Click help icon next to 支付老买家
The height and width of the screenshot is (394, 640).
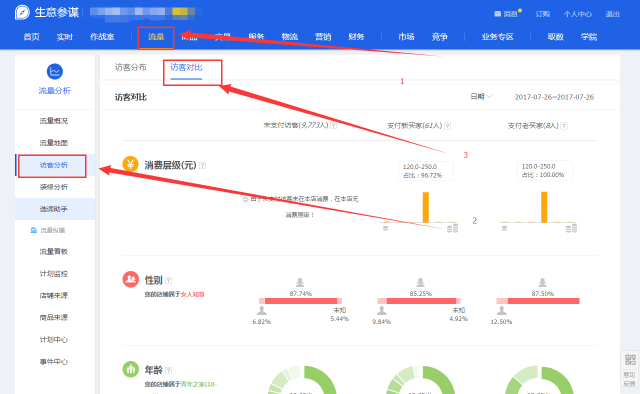tap(564, 126)
